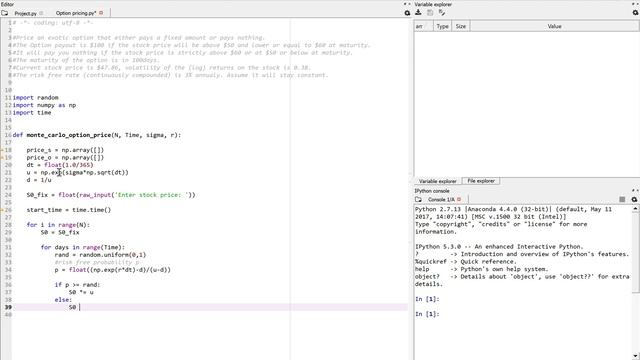Sort by the Size column header
The width and height of the screenshot is (640, 360).
coord(461,26)
